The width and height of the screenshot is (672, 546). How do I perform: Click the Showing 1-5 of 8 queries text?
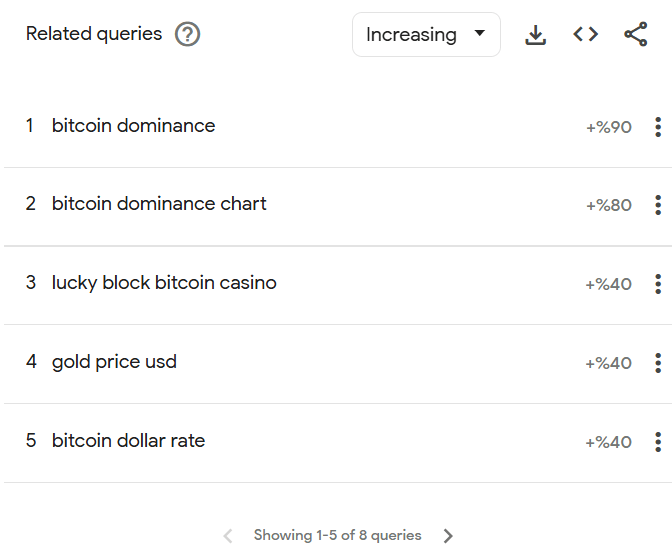(x=337, y=536)
